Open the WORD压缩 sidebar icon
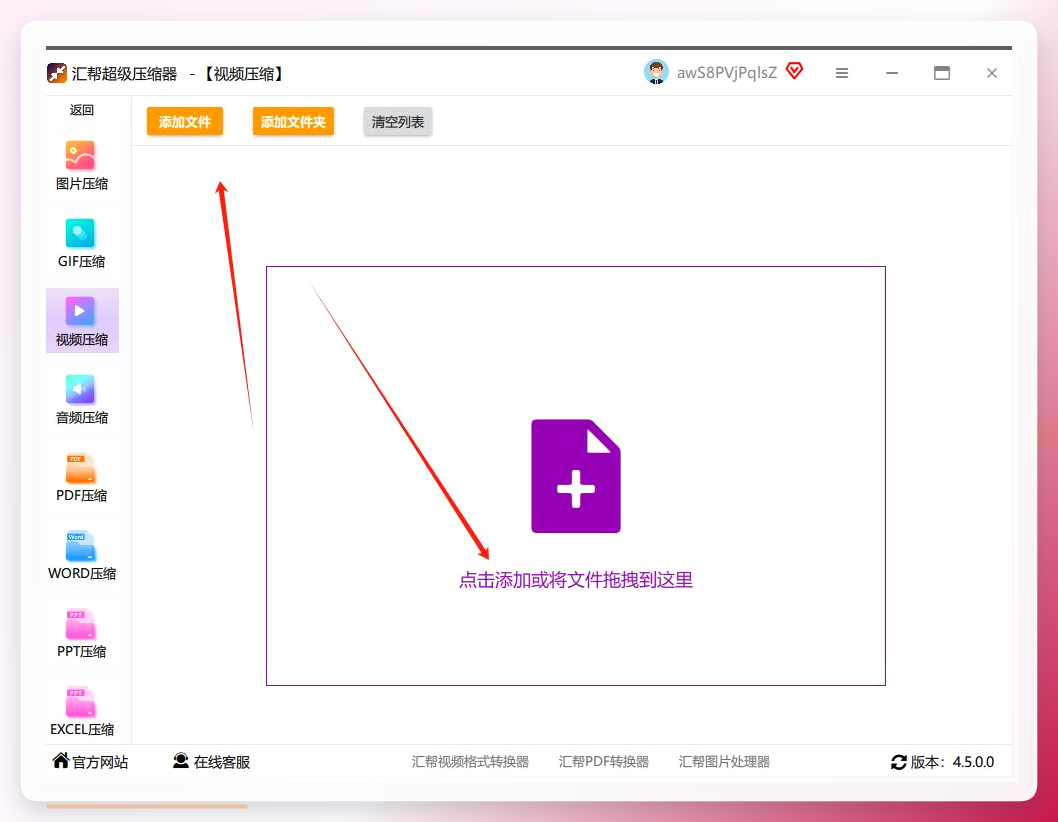 point(80,546)
